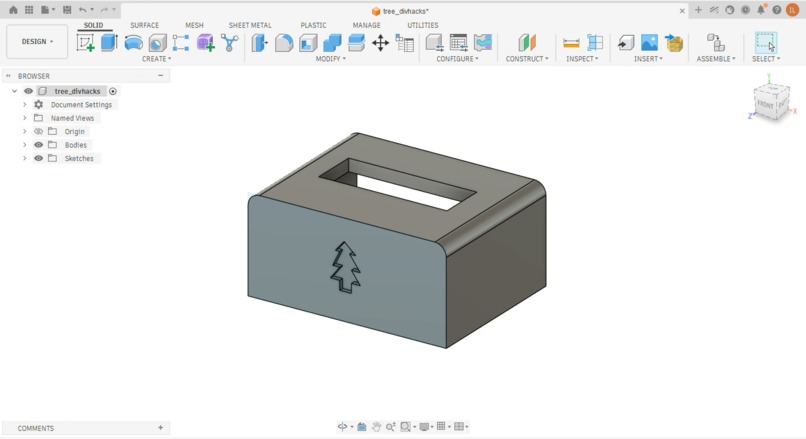Open the notifications bell
This screenshot has height=439, width=806.
pos(761,10)
